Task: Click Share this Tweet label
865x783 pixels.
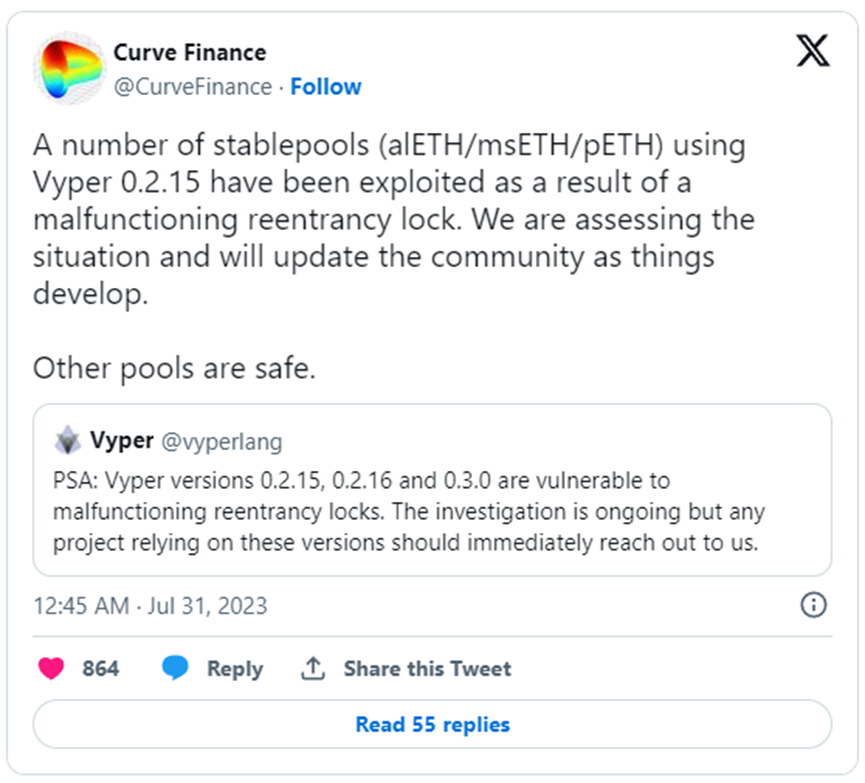Action: tap(428, 668)
